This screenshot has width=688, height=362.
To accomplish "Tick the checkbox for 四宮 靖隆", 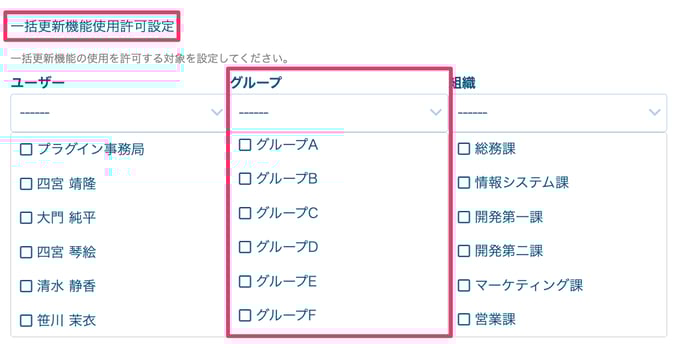I will pos(26,183).
